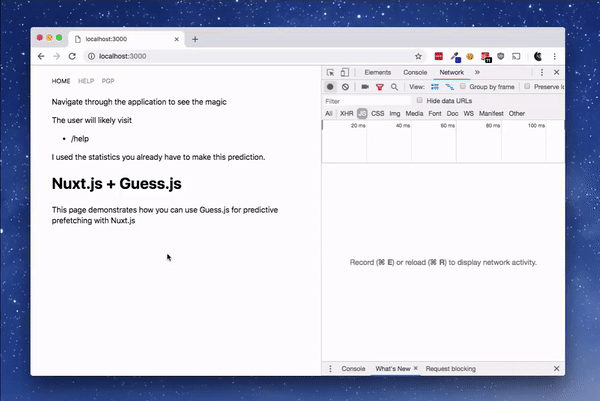This screenshot has width=600, height=401.
Task: Select the What's New drawer tab
Action: pyautogui.click(x=393, y=368)
